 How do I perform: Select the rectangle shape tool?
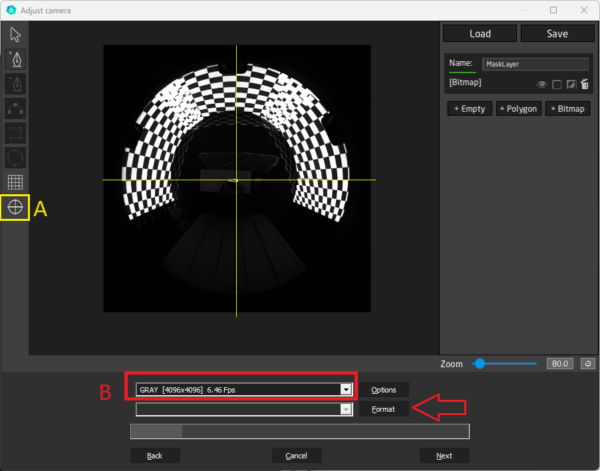click(15, 133)
